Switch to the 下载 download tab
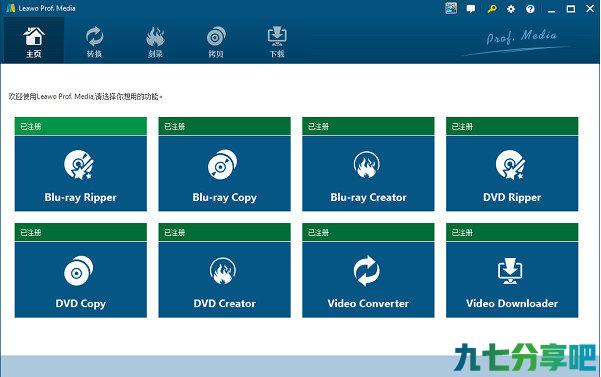601x377 pixels. 277,41
